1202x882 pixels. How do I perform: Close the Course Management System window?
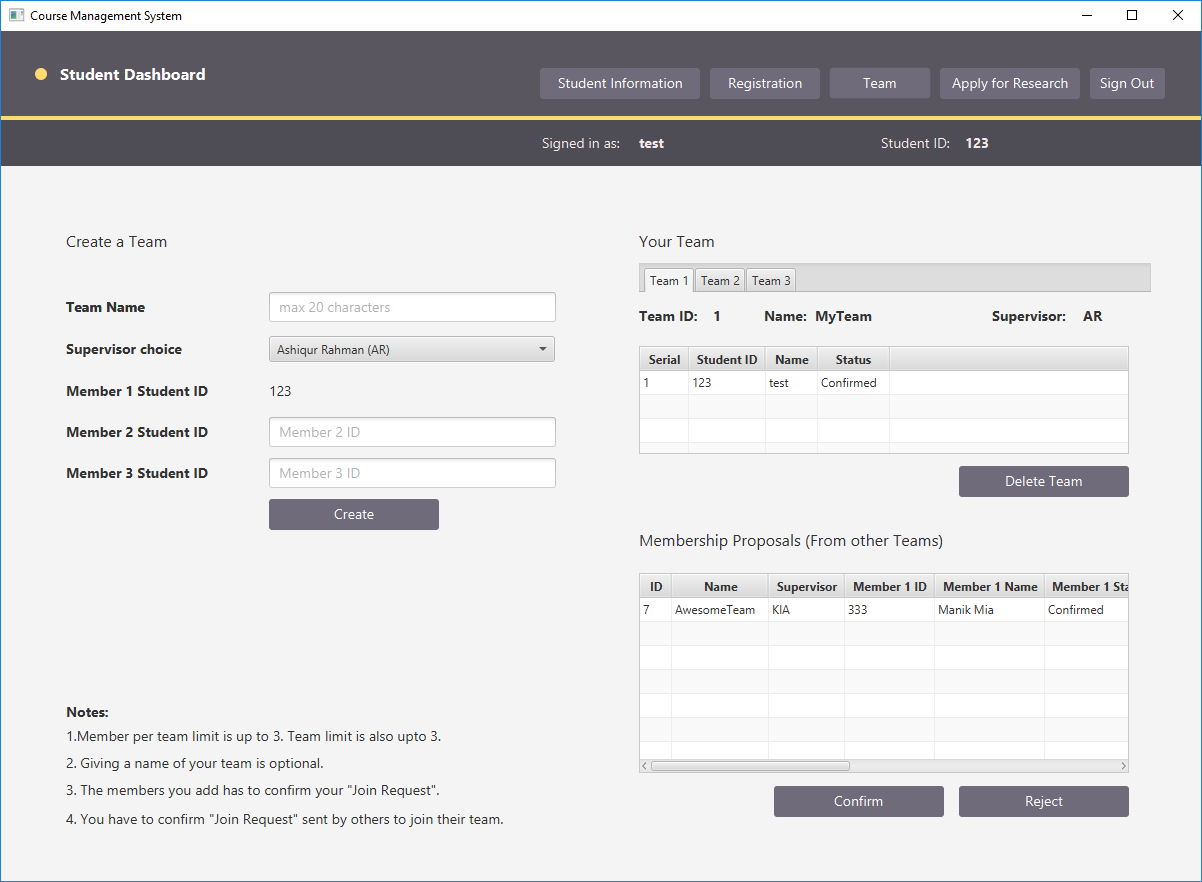1178,15
